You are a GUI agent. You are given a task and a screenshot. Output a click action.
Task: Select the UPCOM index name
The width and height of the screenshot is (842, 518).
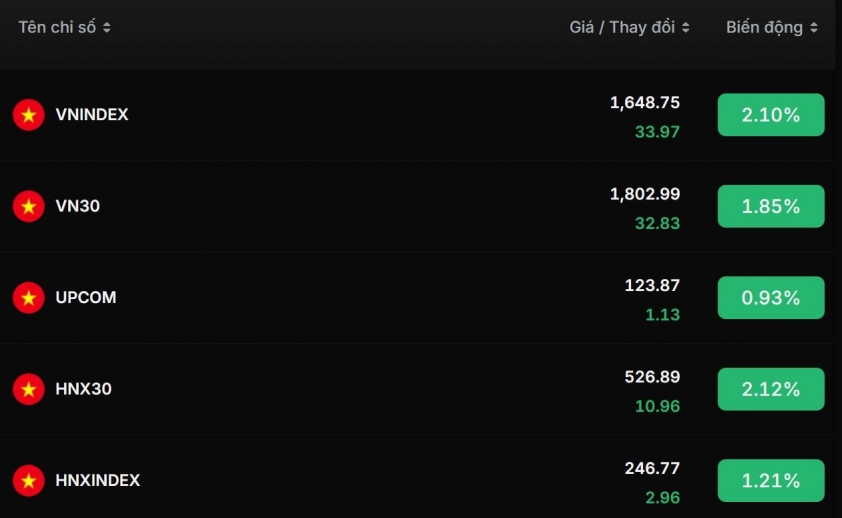coord(86,297)
